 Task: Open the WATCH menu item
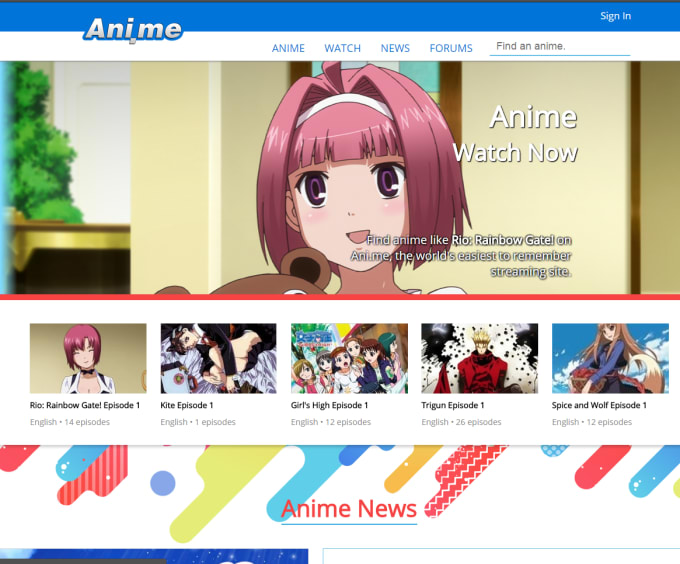pos(343,48)
